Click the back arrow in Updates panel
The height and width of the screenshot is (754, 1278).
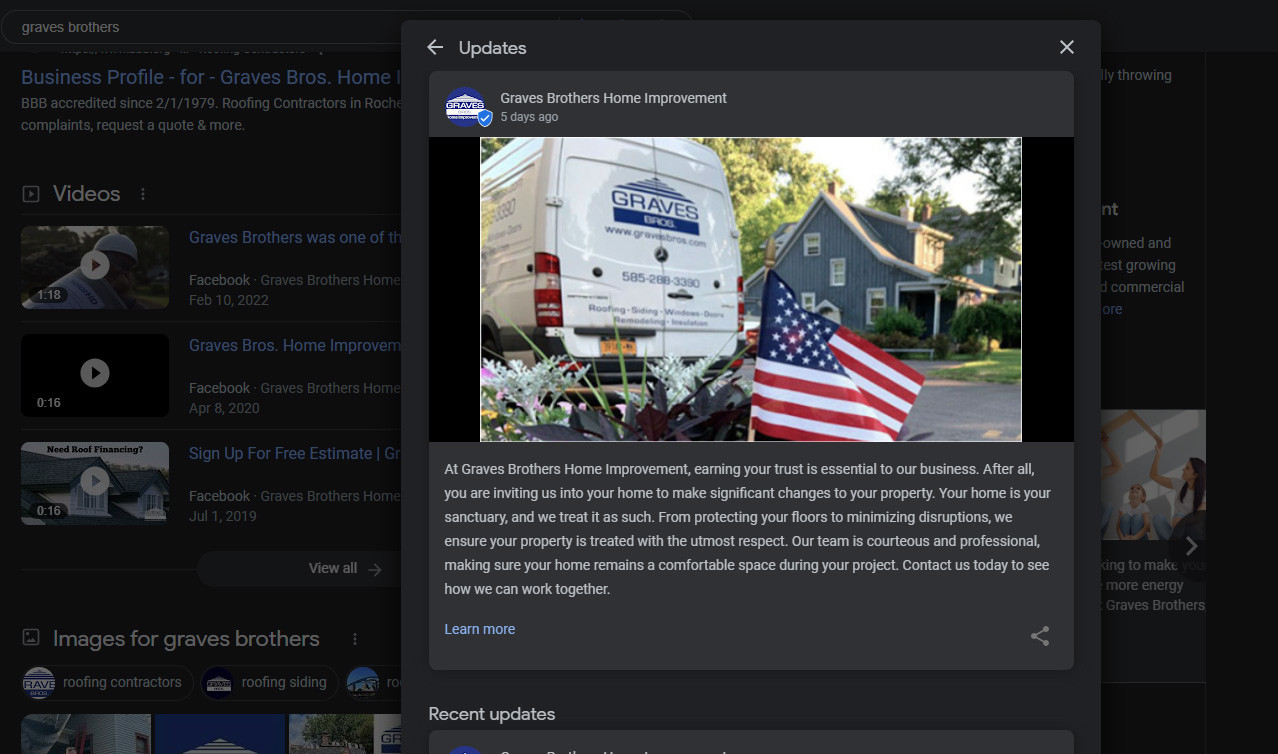click(x=434, y=48)
